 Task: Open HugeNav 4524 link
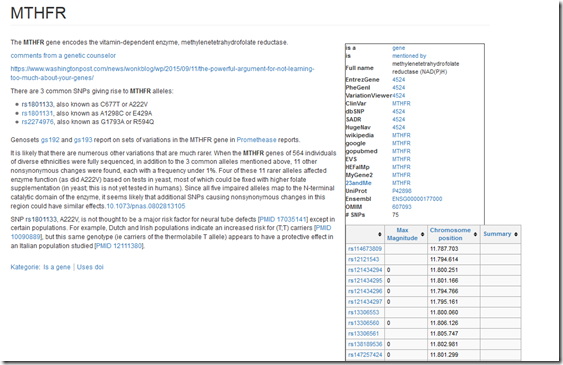tap(399, 127)
